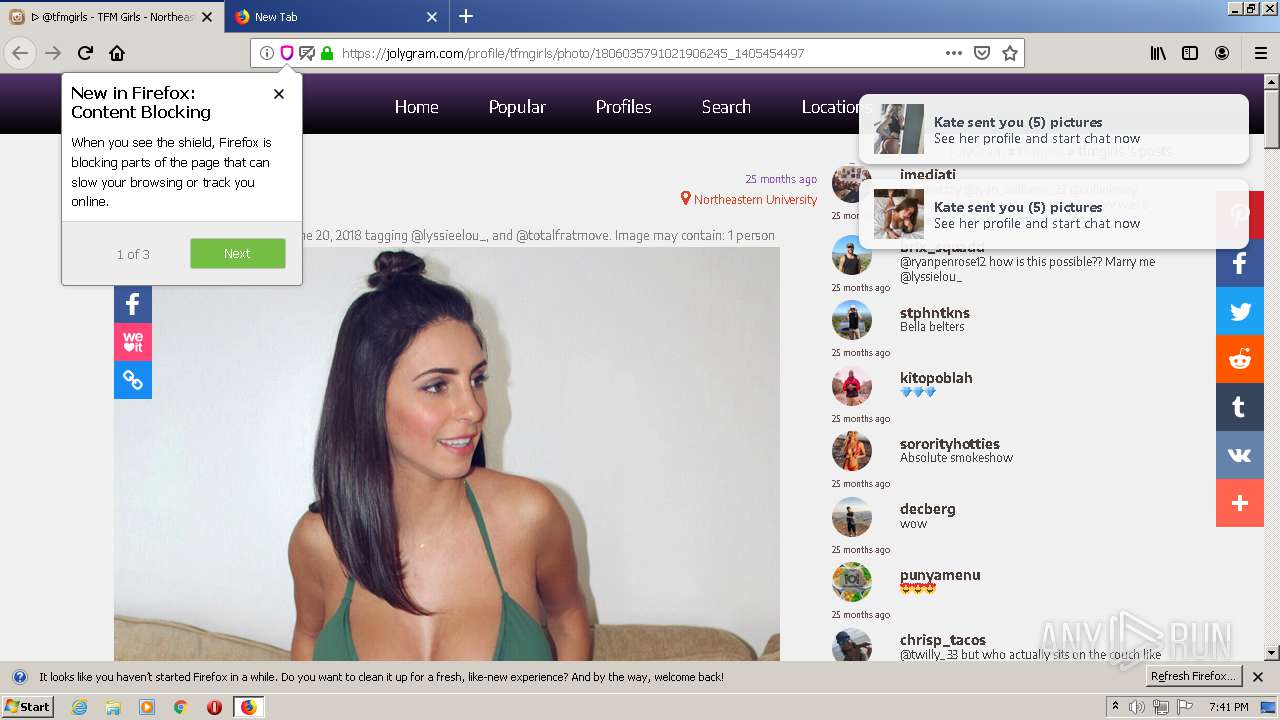Click stphntkns avatar thumbnail
Image resolution: width=1280 pixels, height=720 pixels.
[x=852, y=320]
